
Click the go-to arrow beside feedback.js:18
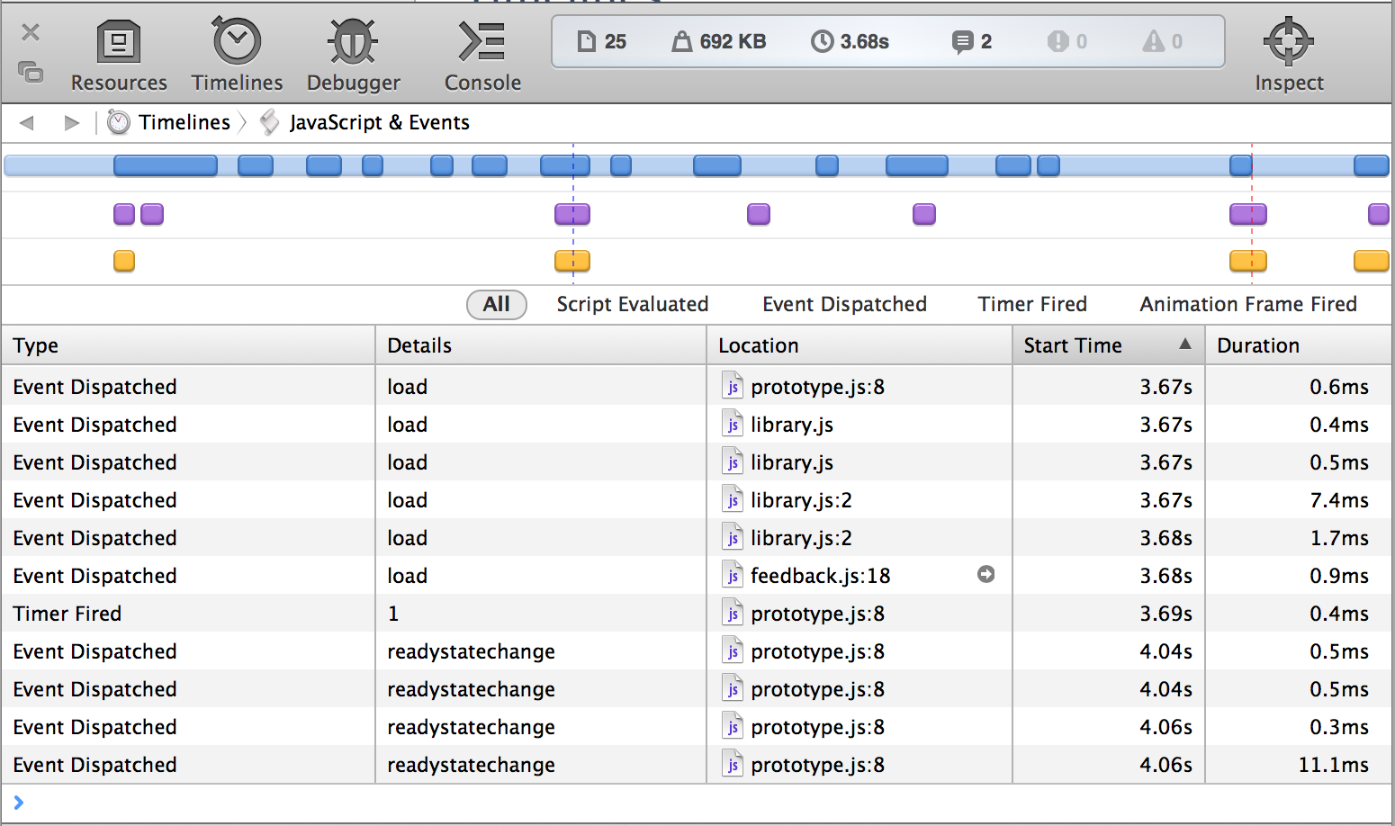(x=986, y=575)
